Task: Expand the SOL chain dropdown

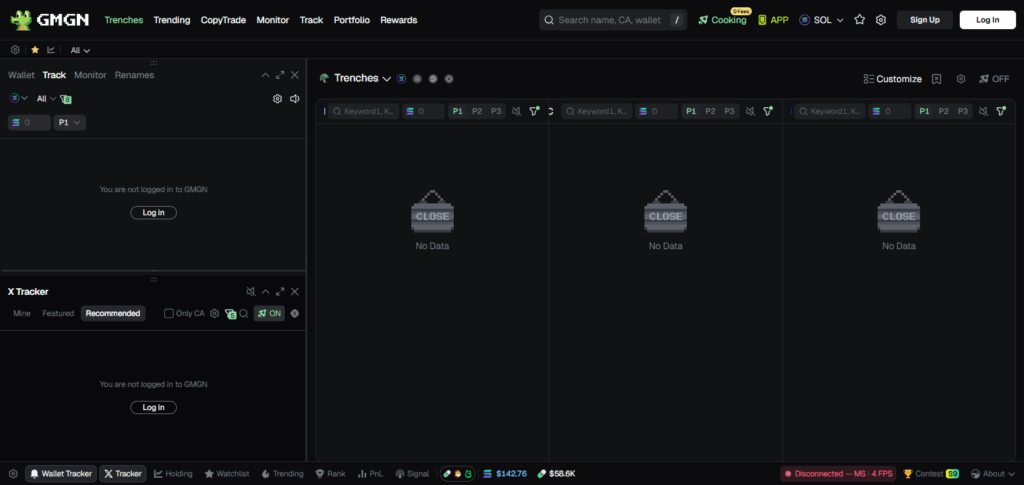Action: tap(821, 20)
